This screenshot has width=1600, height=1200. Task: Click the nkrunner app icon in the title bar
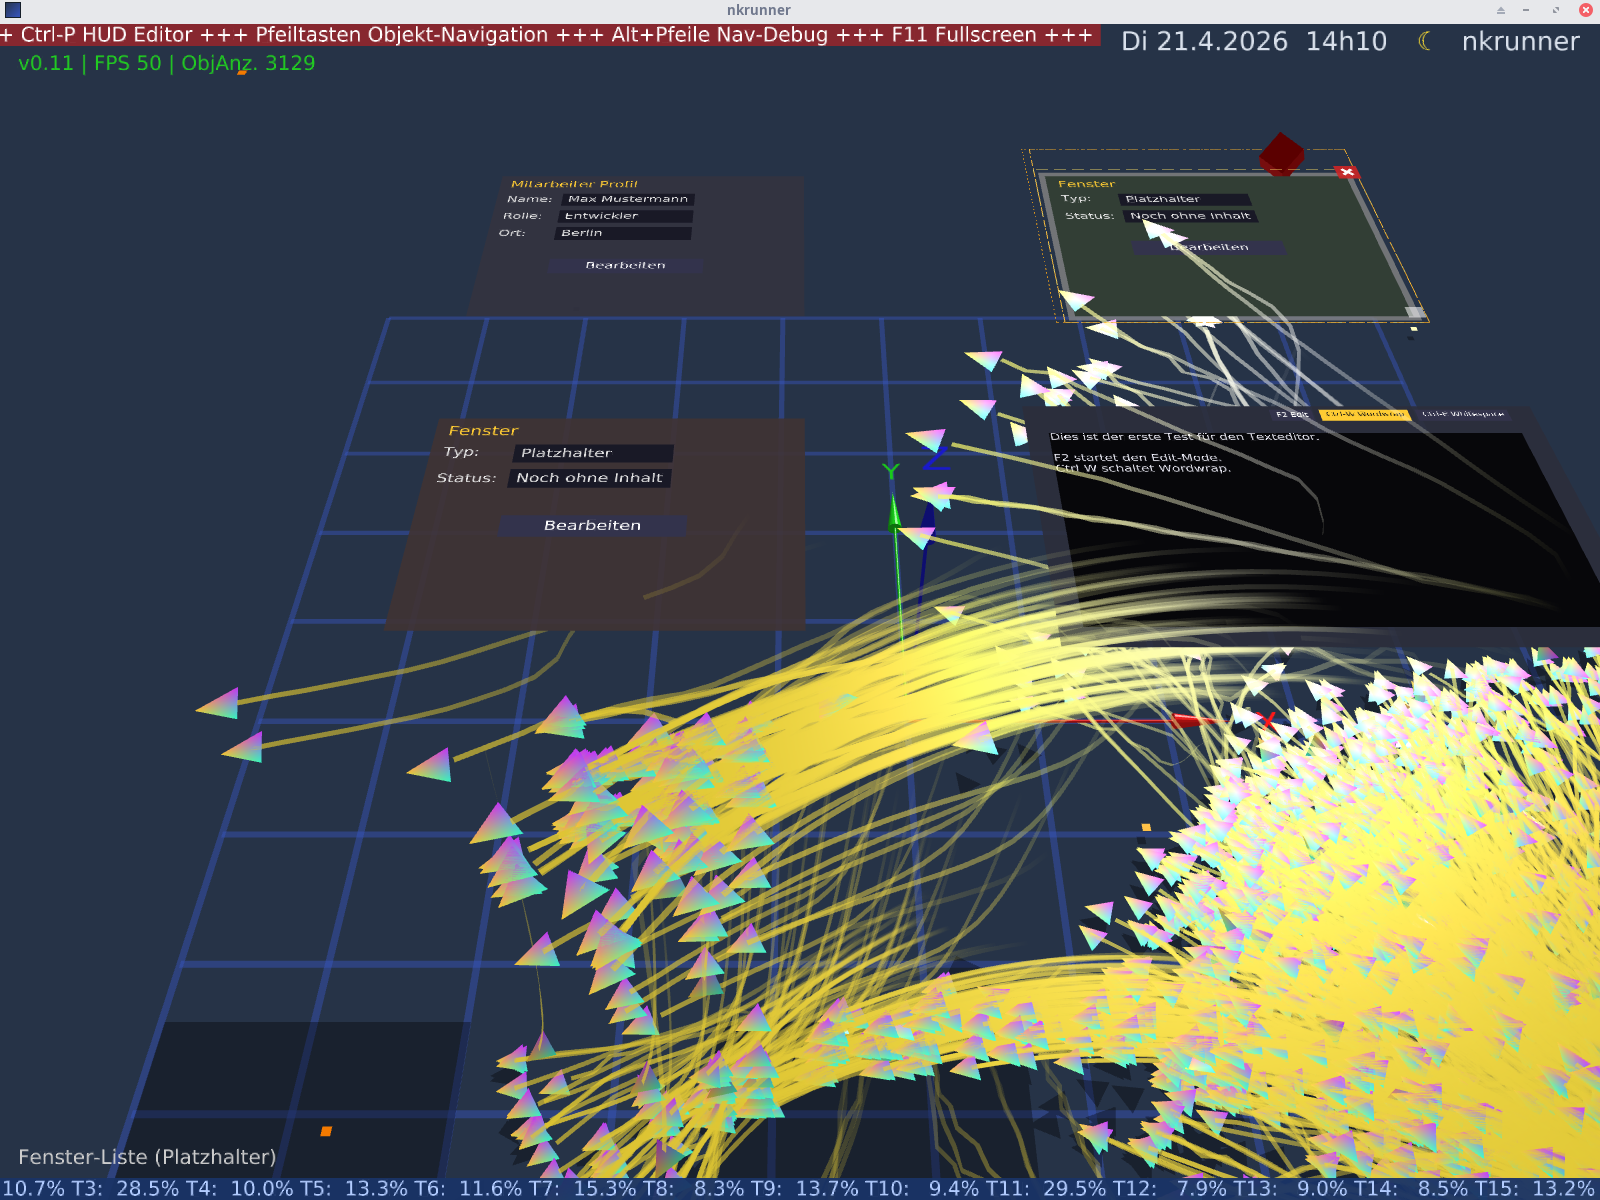click(x=13, y=10)
